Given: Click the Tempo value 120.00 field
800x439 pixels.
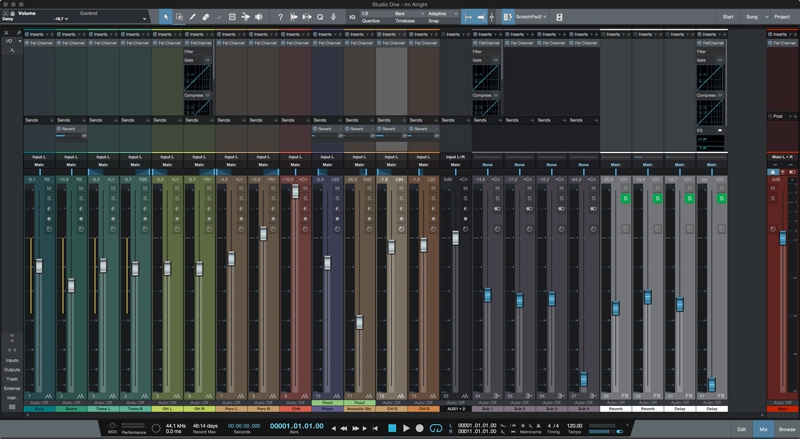Looking at the screenshot, I should [574, 425].
